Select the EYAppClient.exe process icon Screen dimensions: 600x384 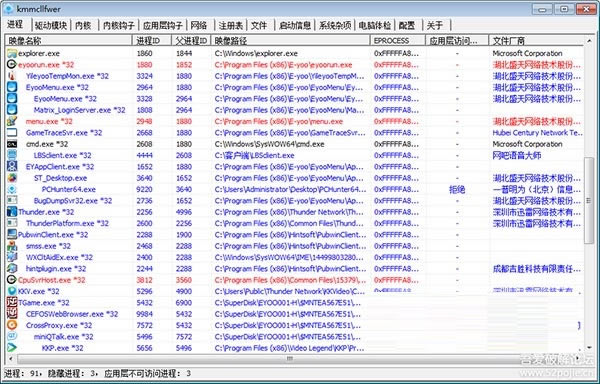click(x=12, y=166)
